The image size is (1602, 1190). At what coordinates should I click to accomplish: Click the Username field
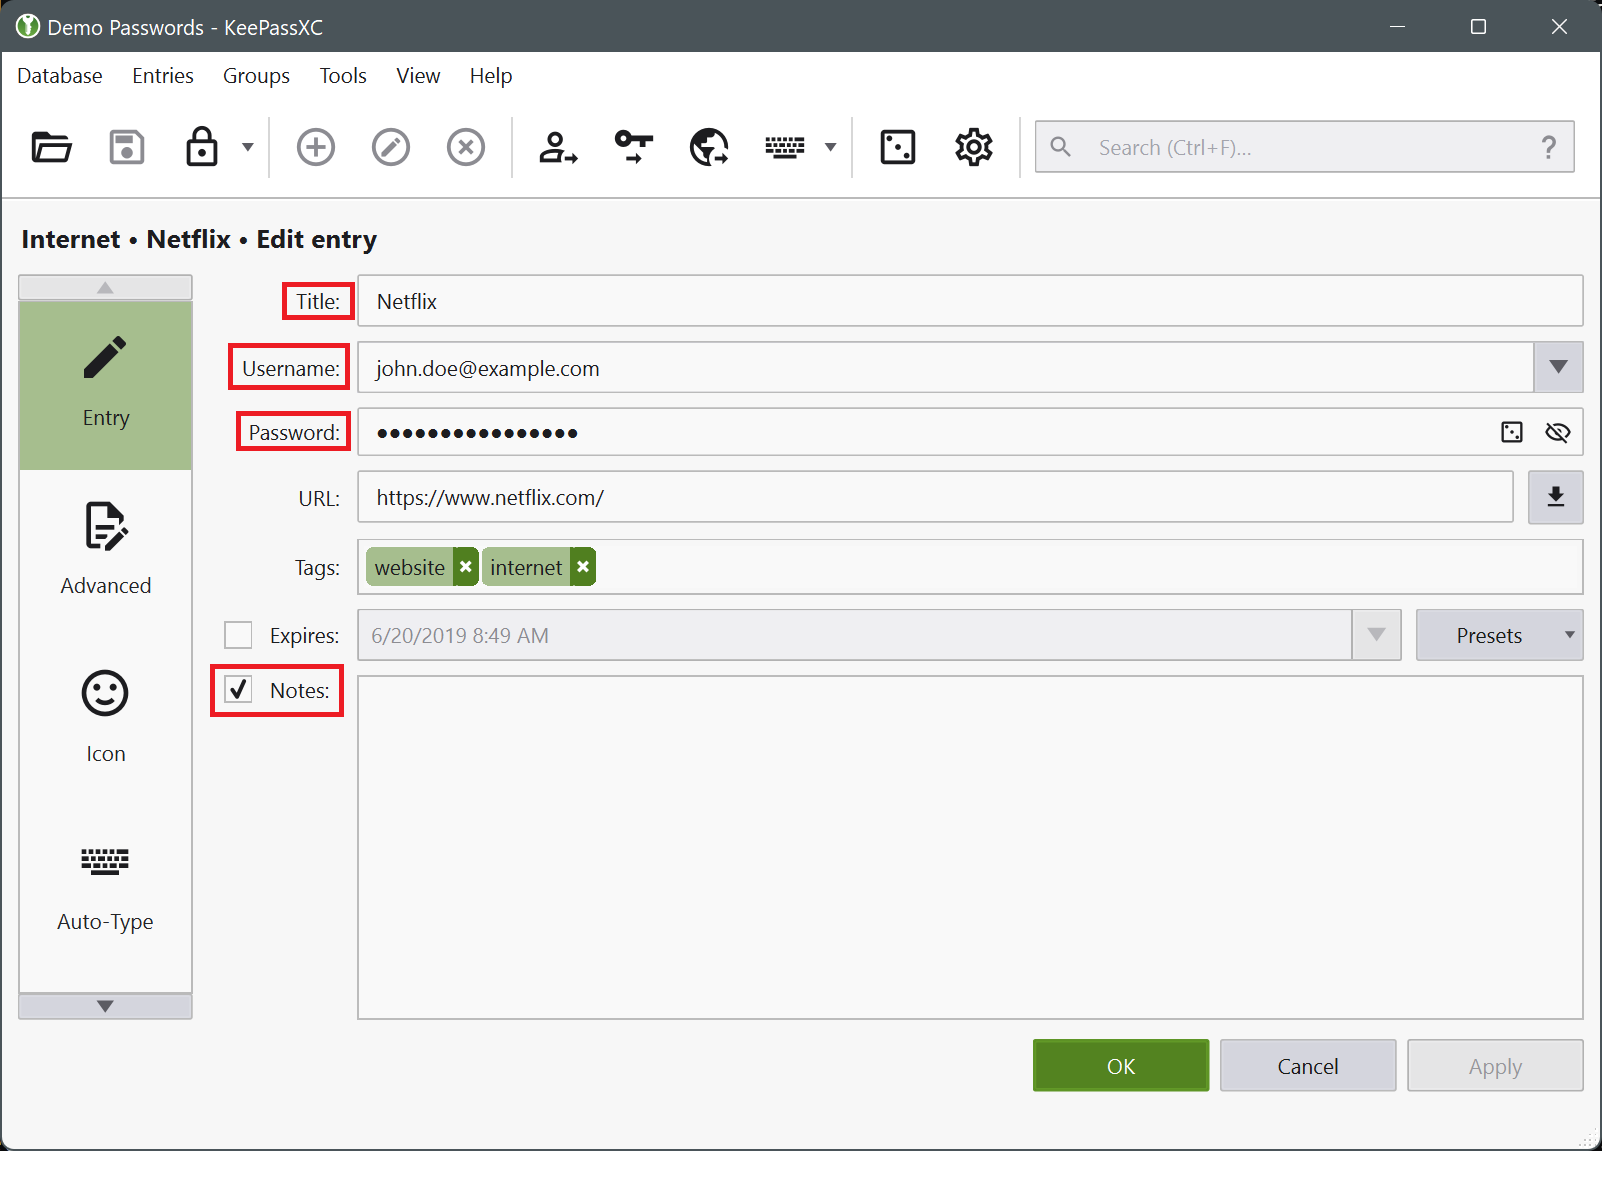click(x=946, y=368)
